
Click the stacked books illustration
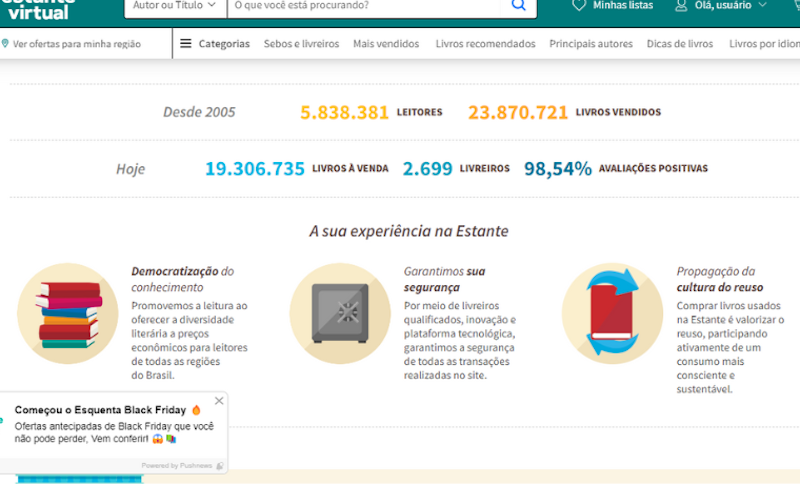pyautogui.click(x=68, y=314)
